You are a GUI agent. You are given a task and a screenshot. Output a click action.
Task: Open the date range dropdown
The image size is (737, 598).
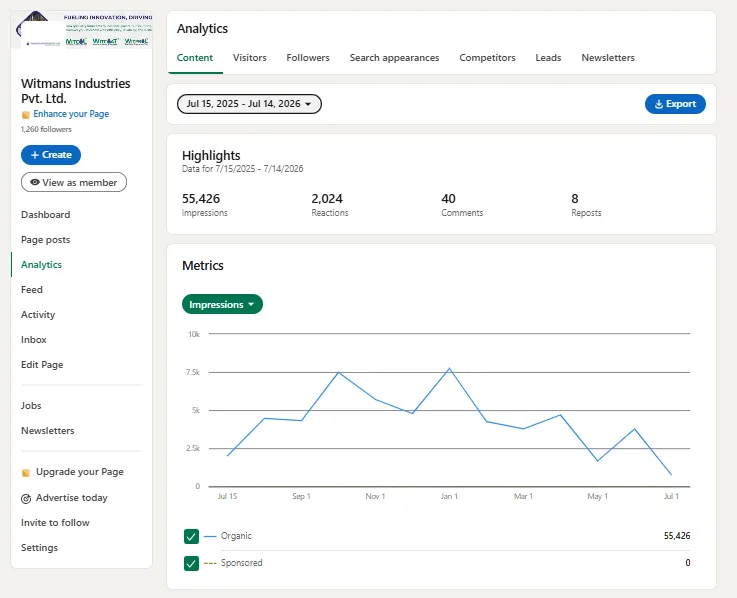pos(249,104)
